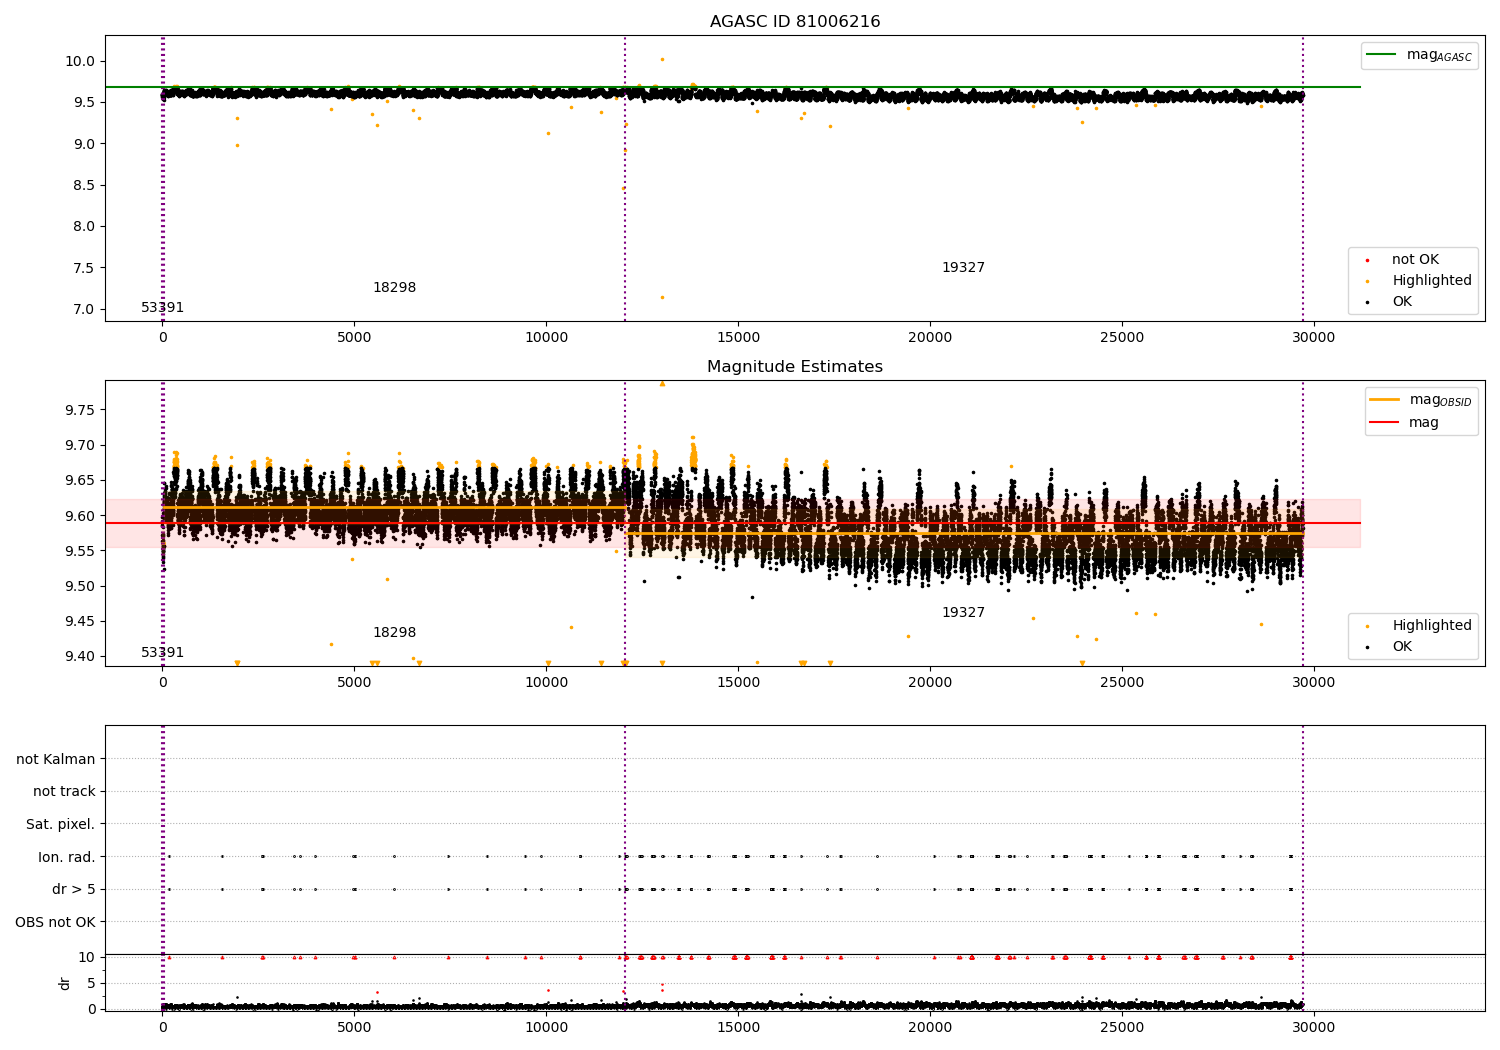Click the 'Magnitude Estimates' subplot title
The height and width of the screenshot is (1050, 1500).
pyautogui.click(x=795, y=367)
